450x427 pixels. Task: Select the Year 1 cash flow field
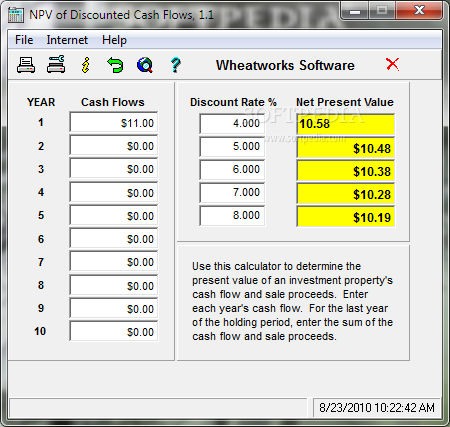point(113,122)
